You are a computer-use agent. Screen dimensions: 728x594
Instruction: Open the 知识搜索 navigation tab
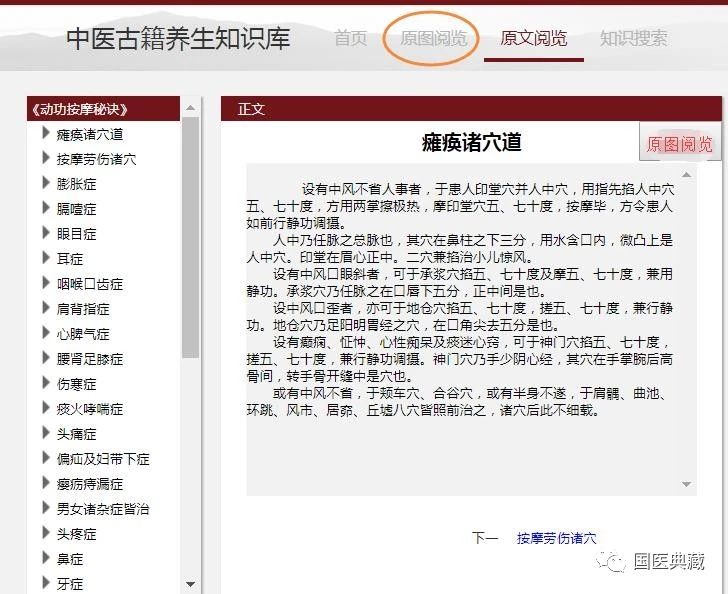point(633,38)
